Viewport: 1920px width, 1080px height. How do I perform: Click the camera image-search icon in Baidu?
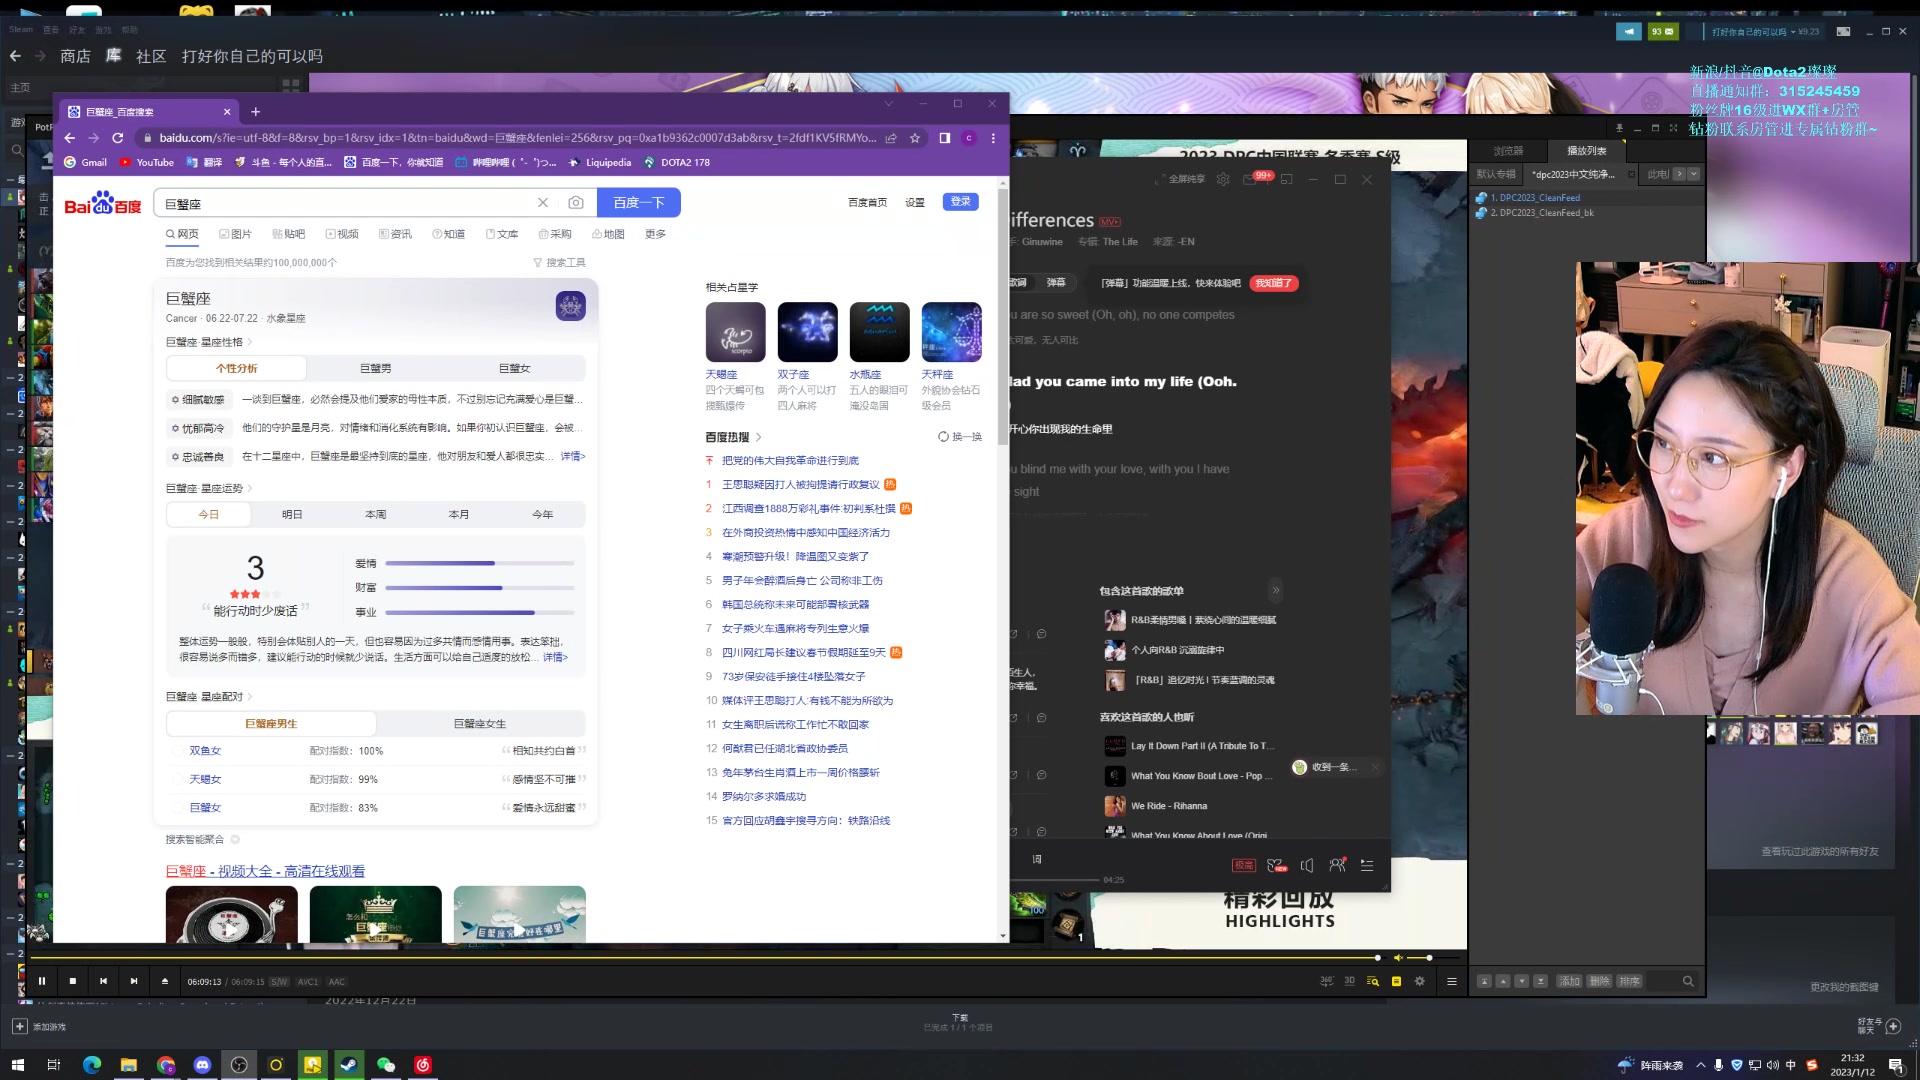point(576,203)
